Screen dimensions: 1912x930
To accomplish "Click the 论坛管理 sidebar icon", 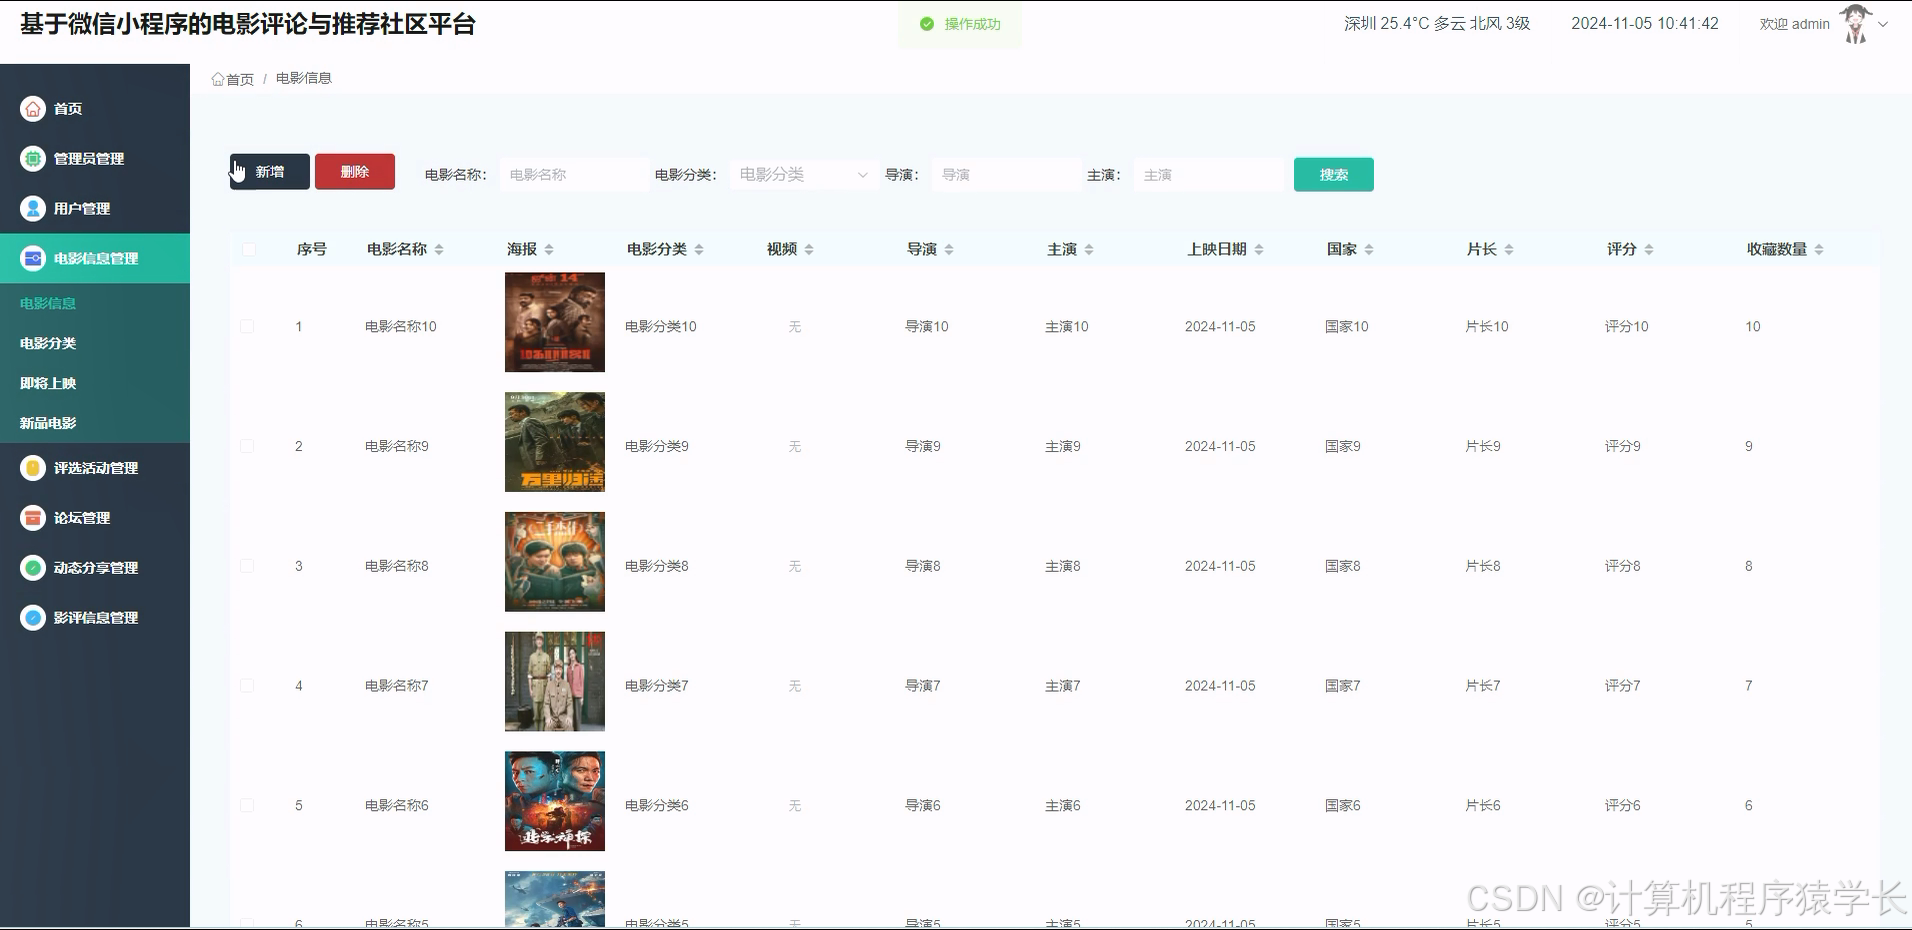I will tap(33, 517).
